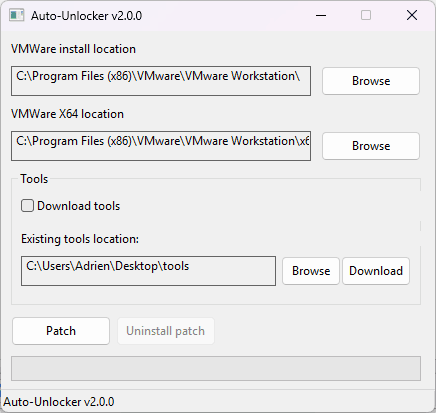The height and width of the screenshot is (413, 436).
Task: Focus the existing tools location field
Action: pyautogui.click(x=148, y=271)
